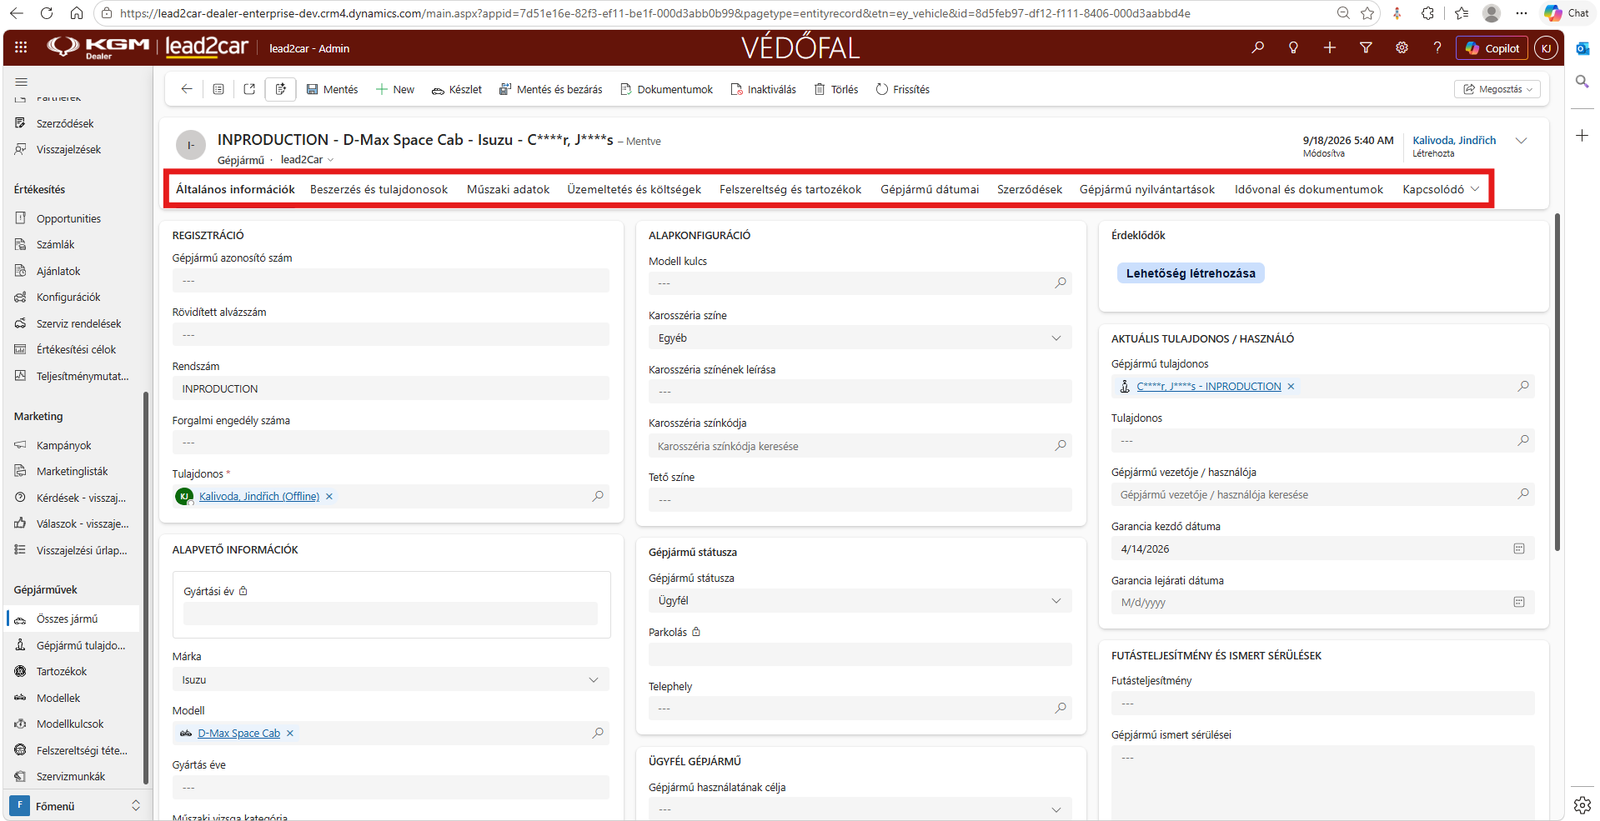This screenshot has width=1600, height=821.
Task: Open record in new window icon
Action: pyautogui.click(x=249, y=89)
